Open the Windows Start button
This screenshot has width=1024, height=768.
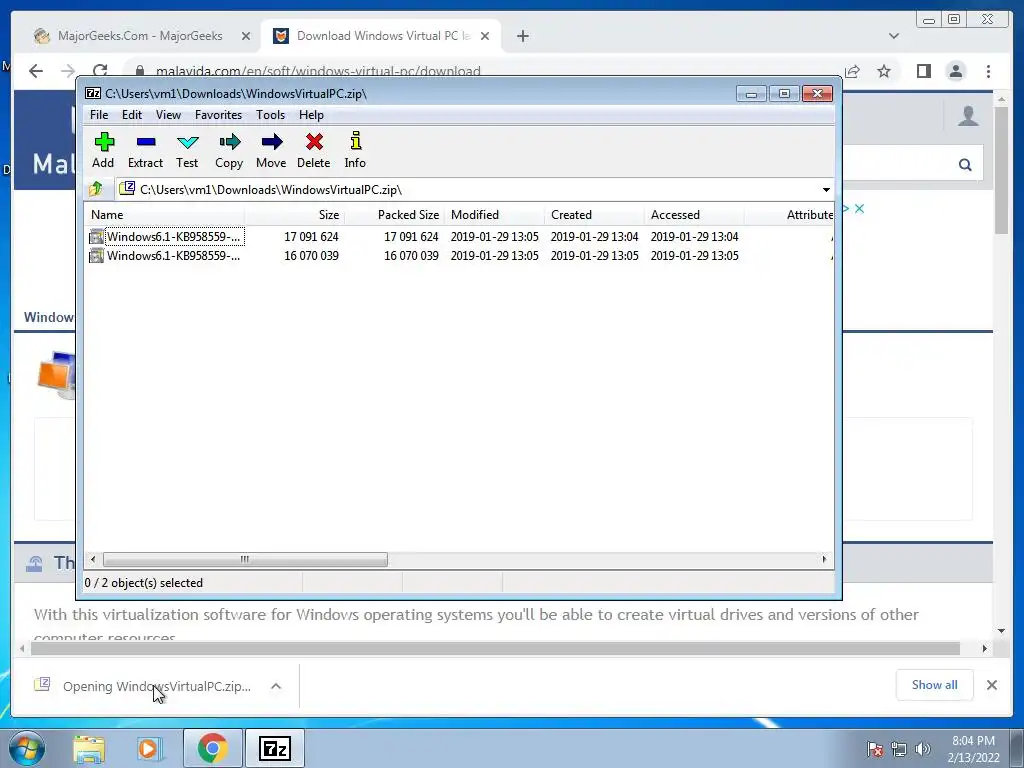point(27,748)
